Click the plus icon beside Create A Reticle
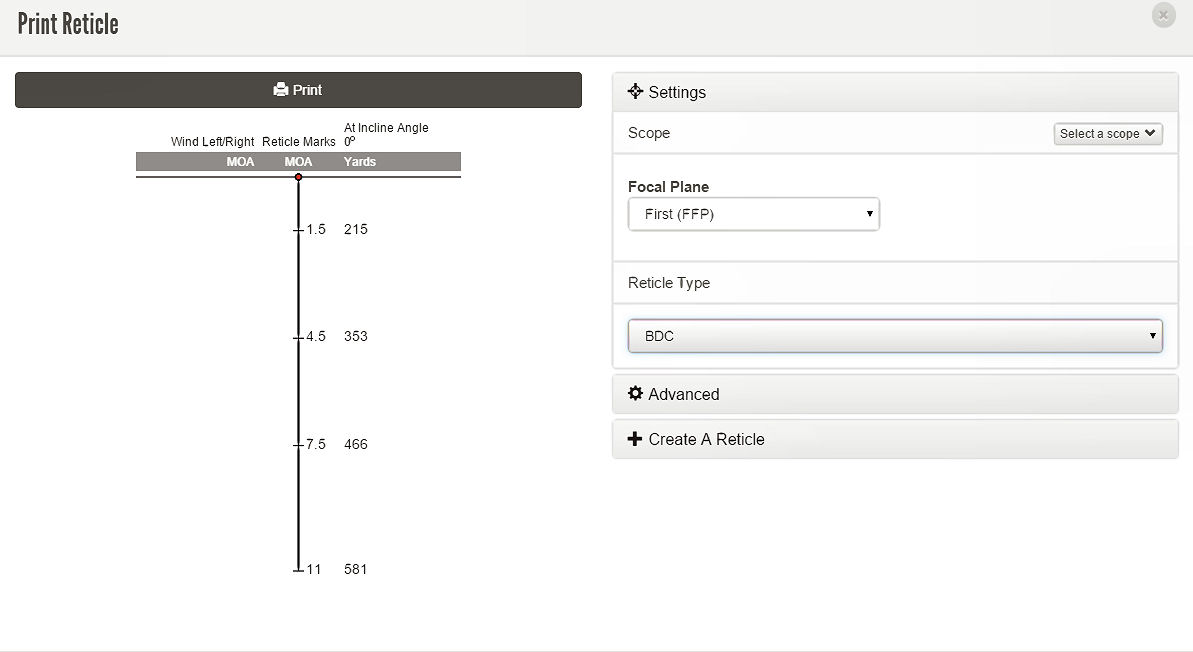This screenshot has width=1193, height=652. pyautogui.click(x=635, y=439)
